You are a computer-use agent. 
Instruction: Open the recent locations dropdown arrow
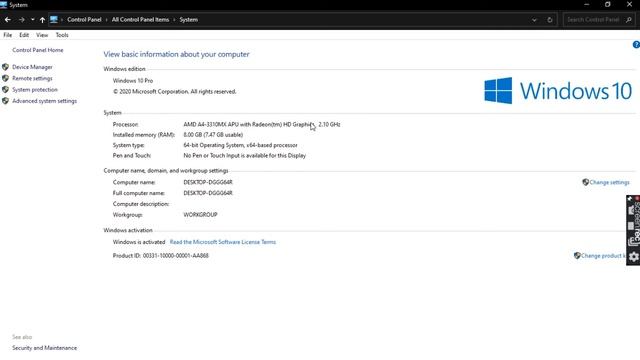point(33,20)
